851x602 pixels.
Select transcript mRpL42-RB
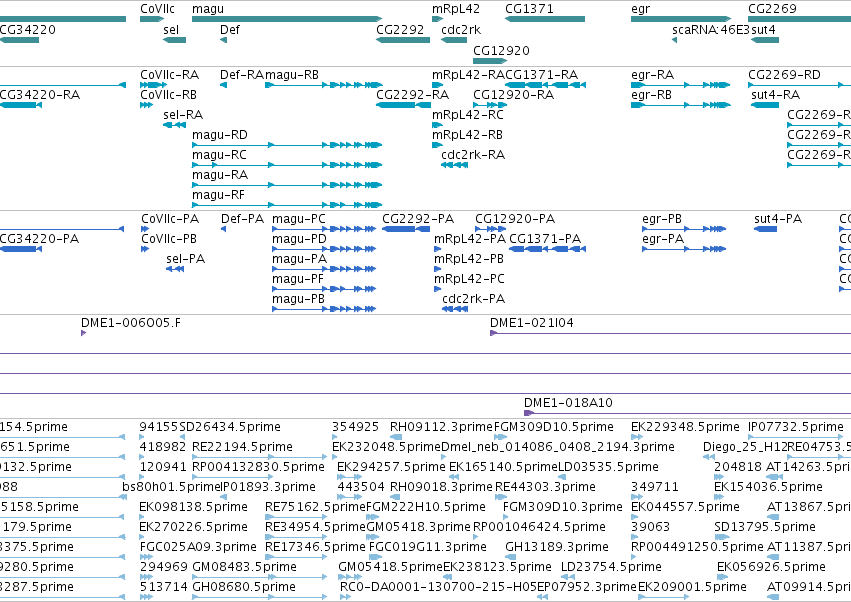coord(437,145)
